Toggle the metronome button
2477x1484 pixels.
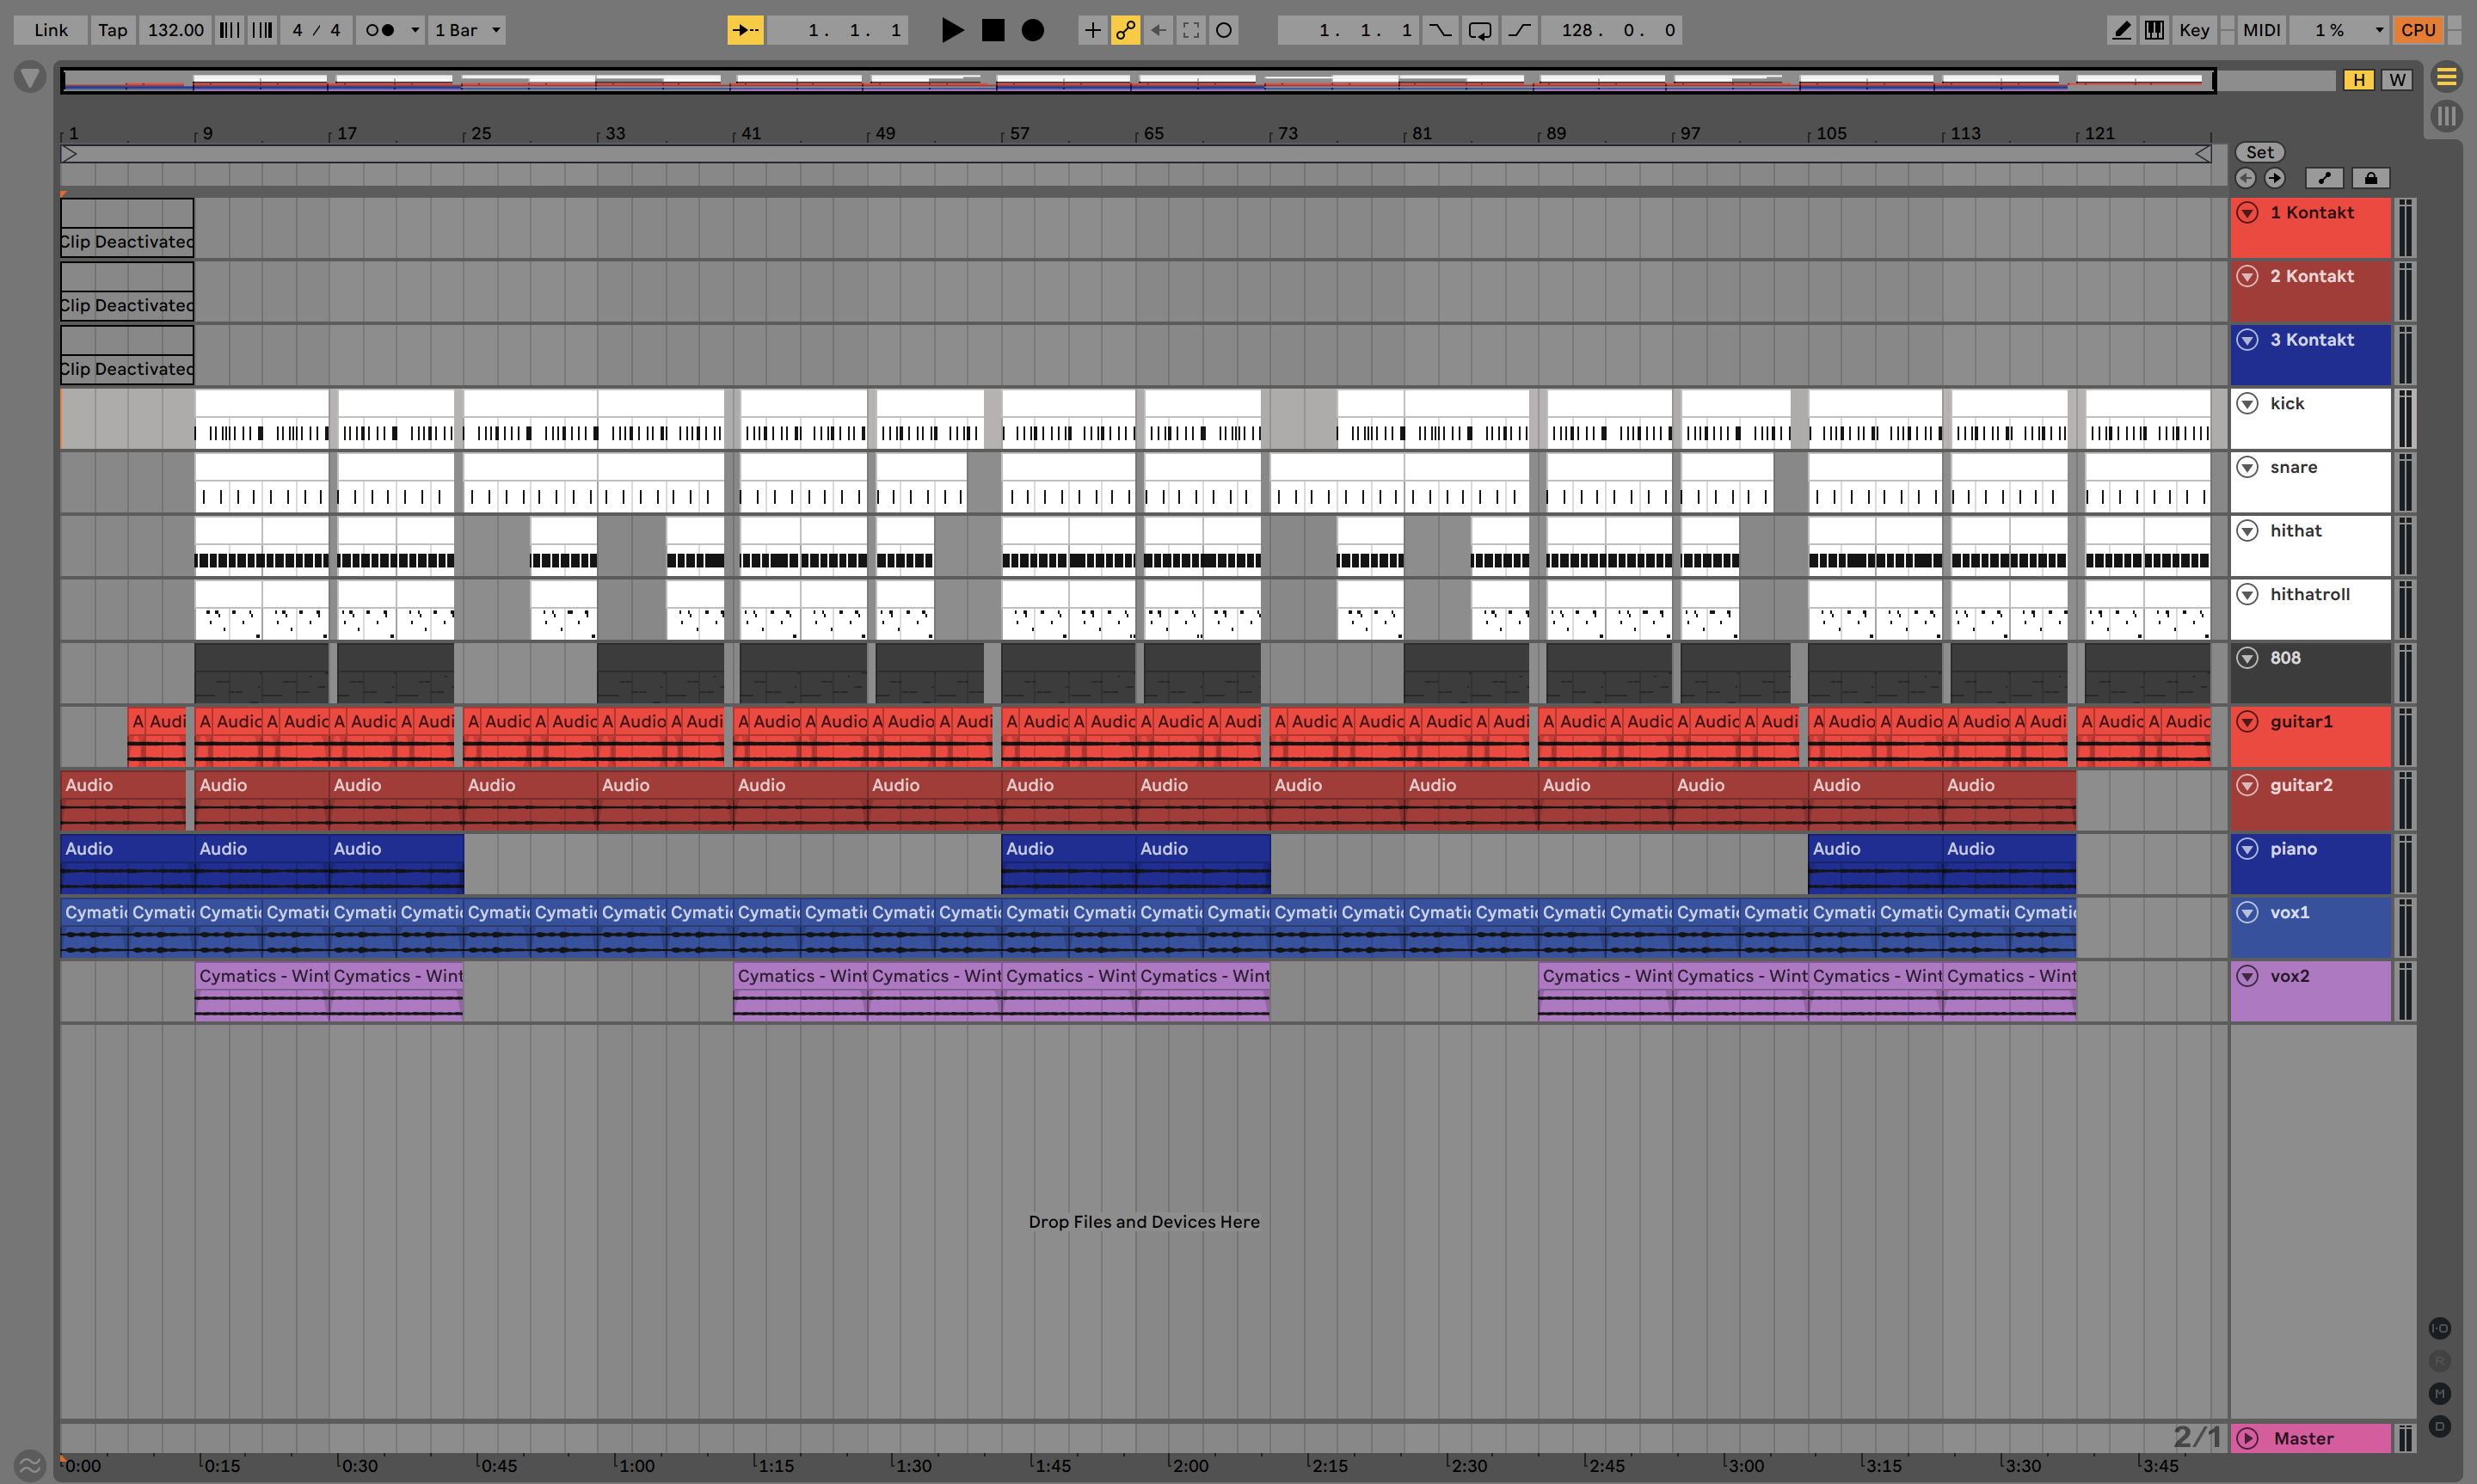[x=379, y=30]
